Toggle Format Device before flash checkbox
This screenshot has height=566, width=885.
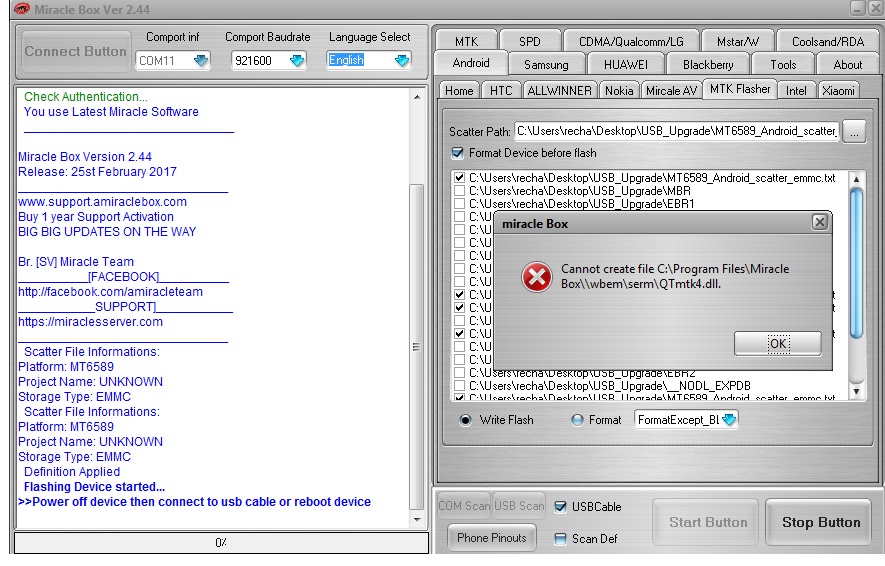coord(457,153)
